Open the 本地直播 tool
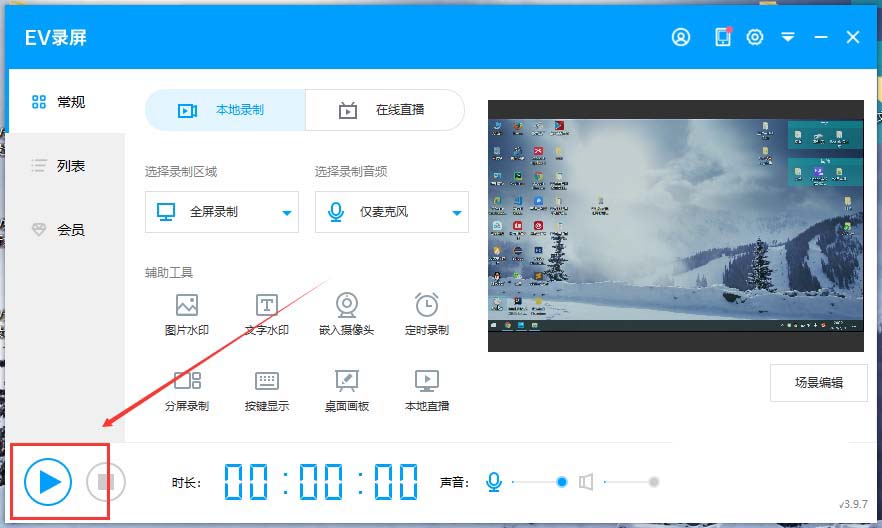 click(x=426, y=391)
